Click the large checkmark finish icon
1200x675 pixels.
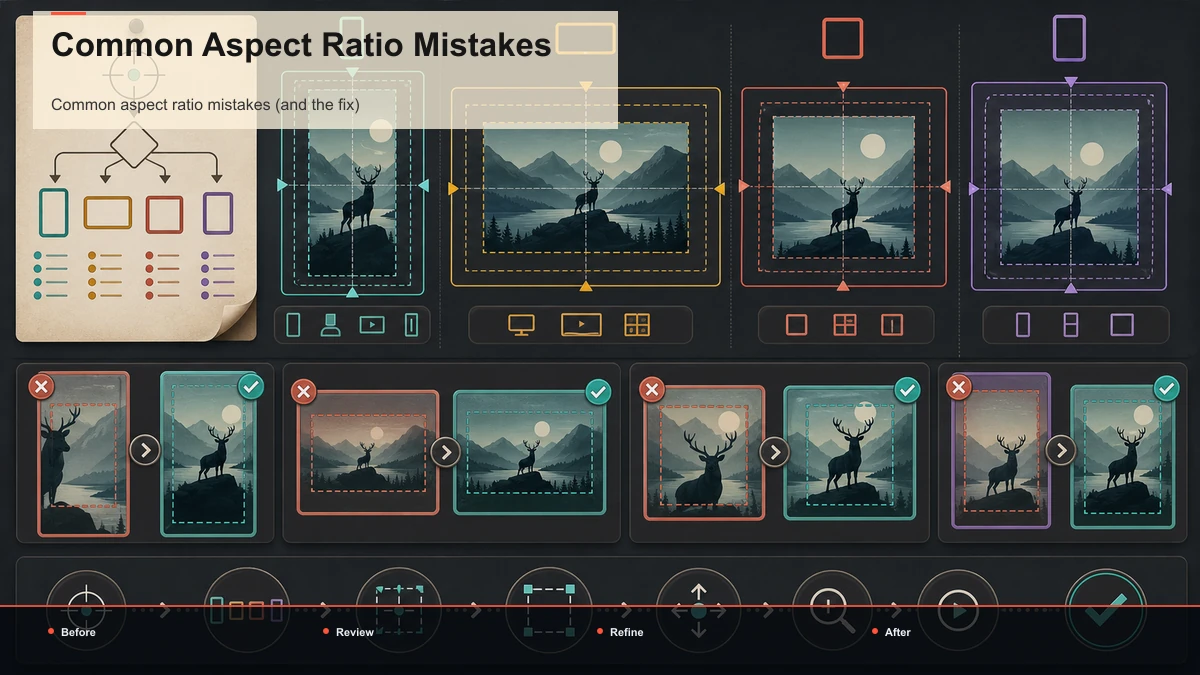[x=1105, y=610]
